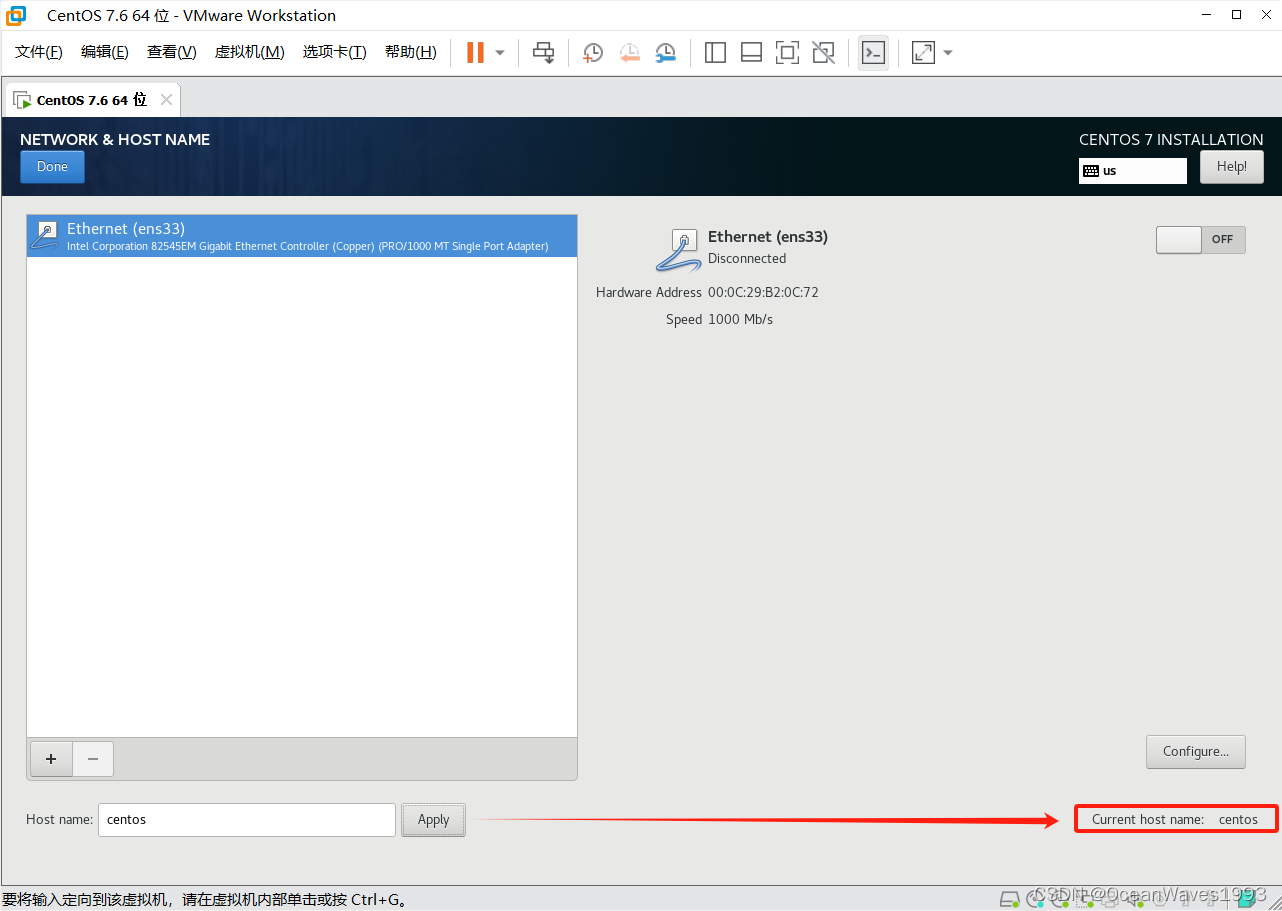Click the blue Done button
This screenshot has width=1282, height=911.
coord(52,167)
